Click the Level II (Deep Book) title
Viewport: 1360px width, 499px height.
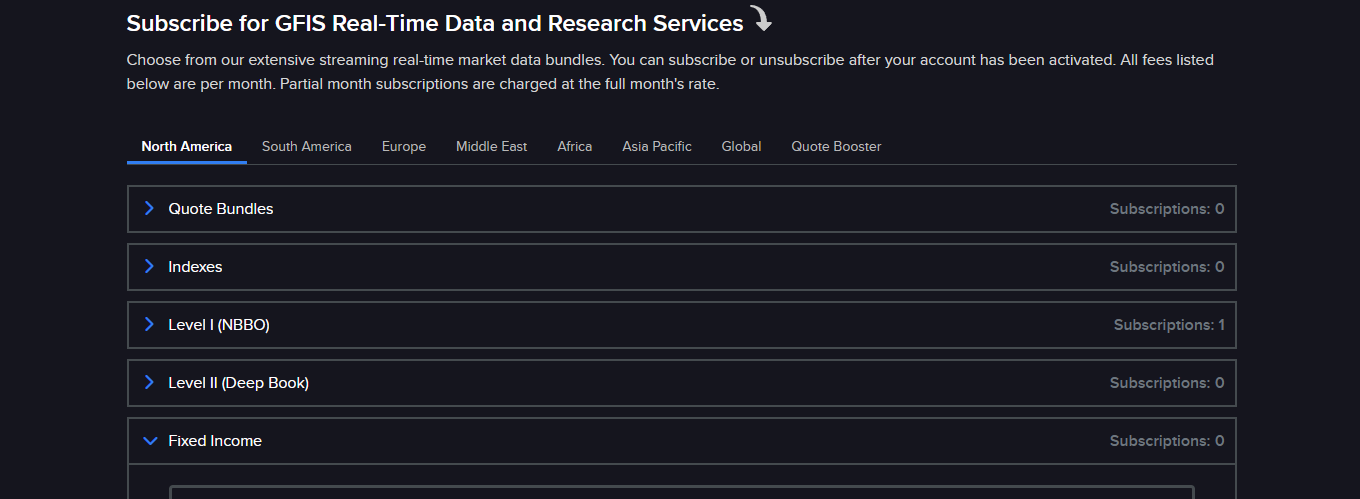click(x=239, y=383)
